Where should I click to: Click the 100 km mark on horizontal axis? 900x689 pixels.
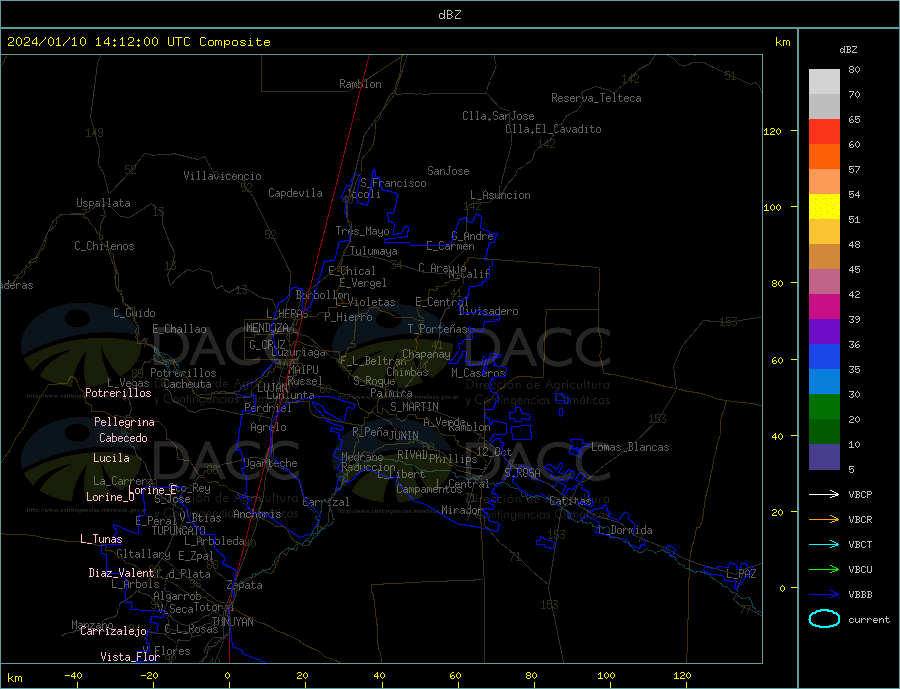[606, 675]
